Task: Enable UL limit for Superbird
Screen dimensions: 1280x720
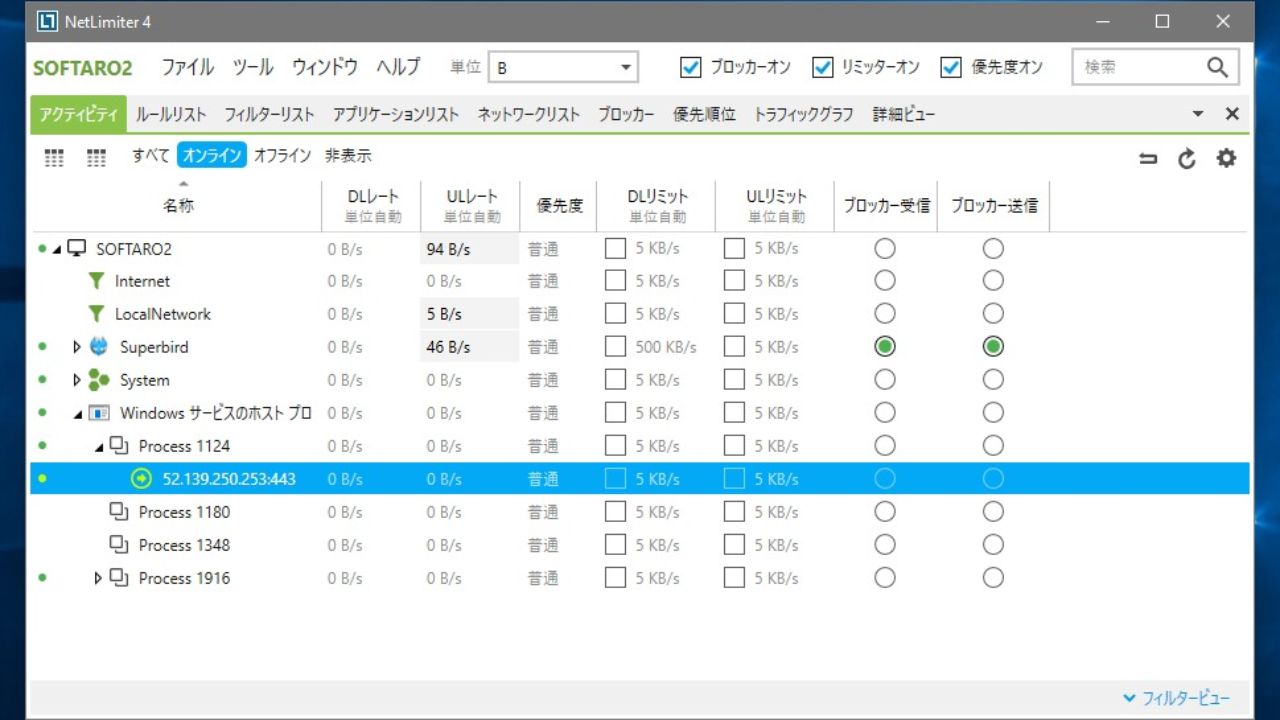Action: click(x=734, y=347)
